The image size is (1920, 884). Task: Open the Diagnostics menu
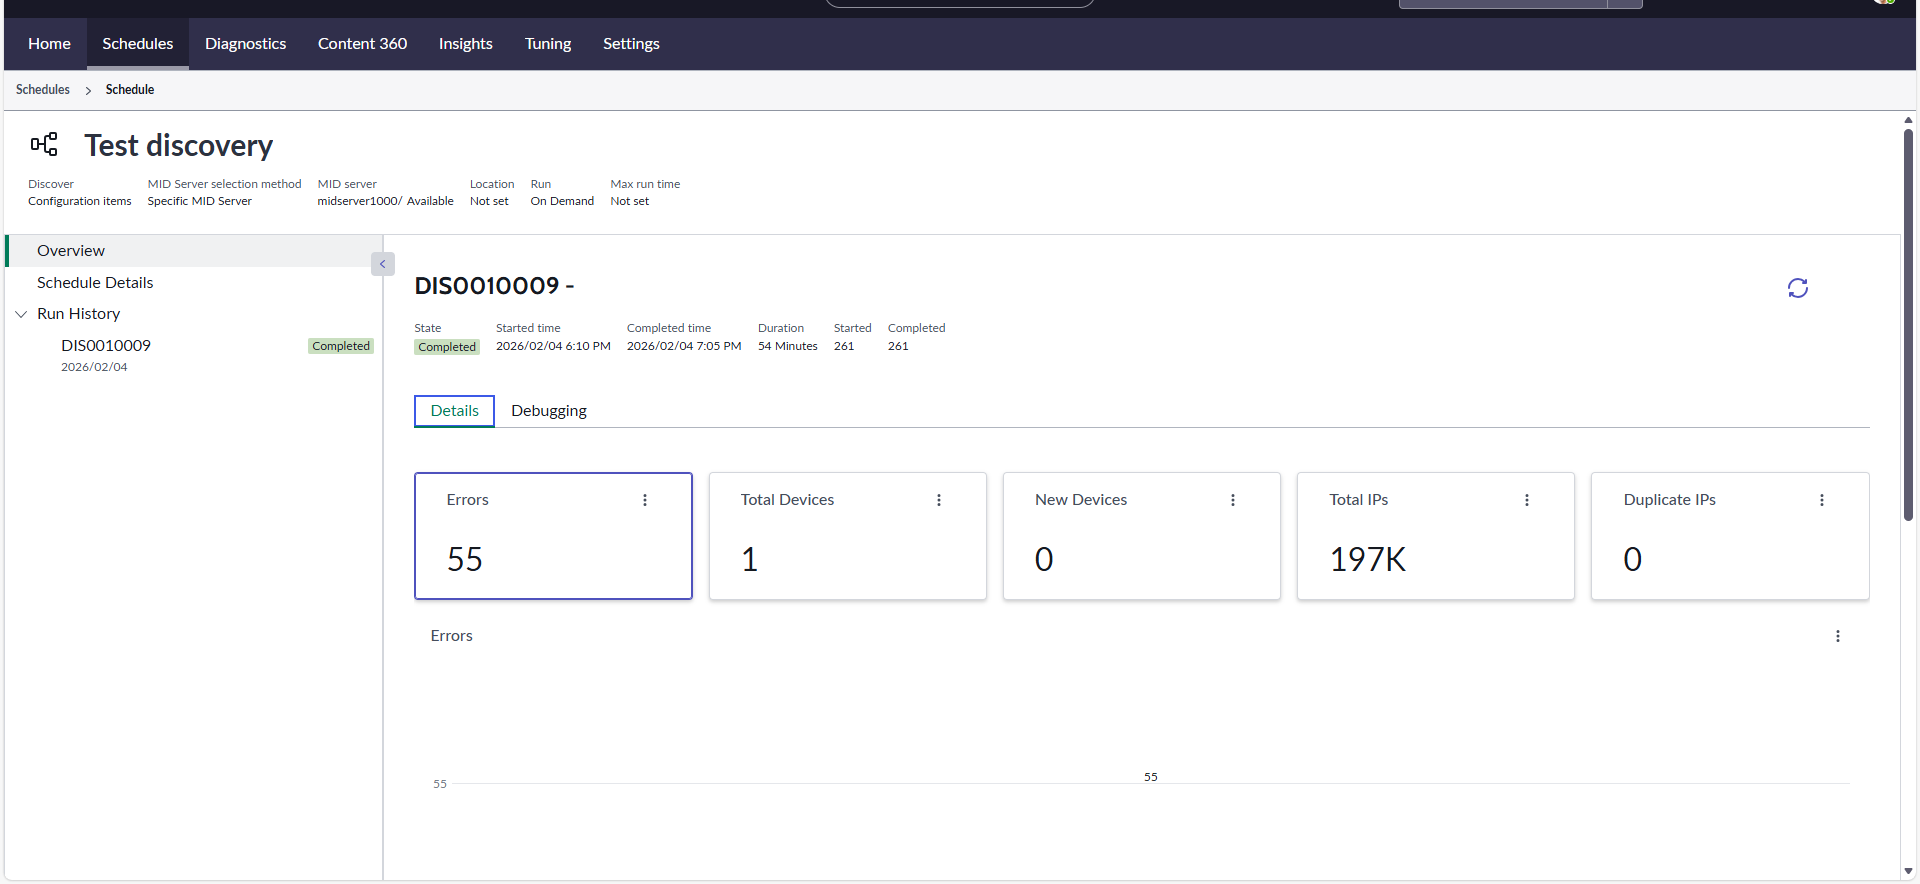tap(246, 44)
